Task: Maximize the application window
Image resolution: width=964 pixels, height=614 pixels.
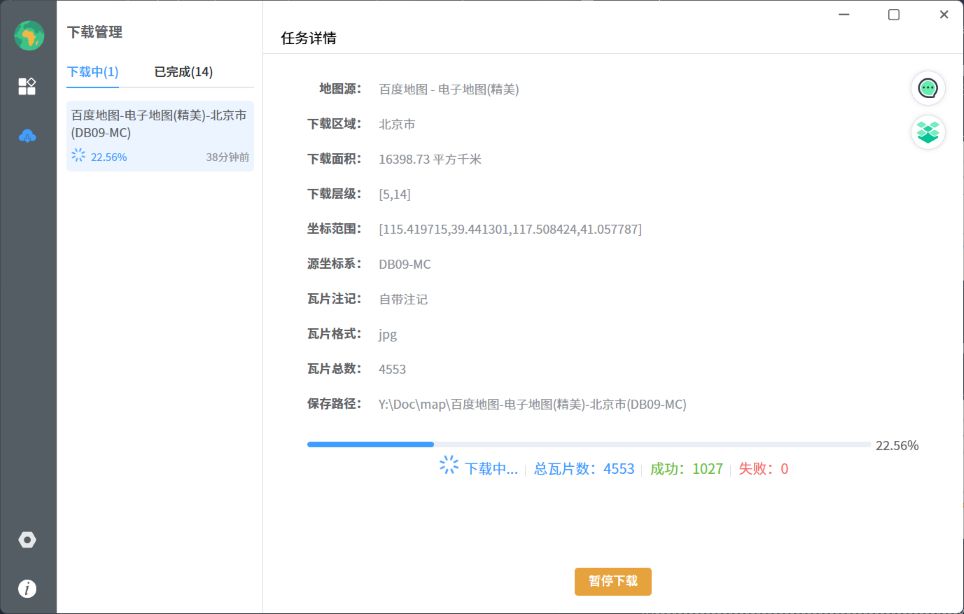Action: pyautogui.click(x=894, y=14)
